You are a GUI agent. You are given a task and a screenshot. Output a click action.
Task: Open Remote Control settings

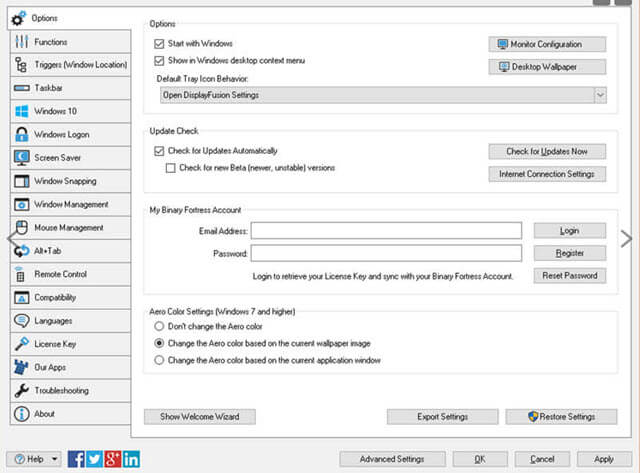pyautogui.click(x=70, y=274)
